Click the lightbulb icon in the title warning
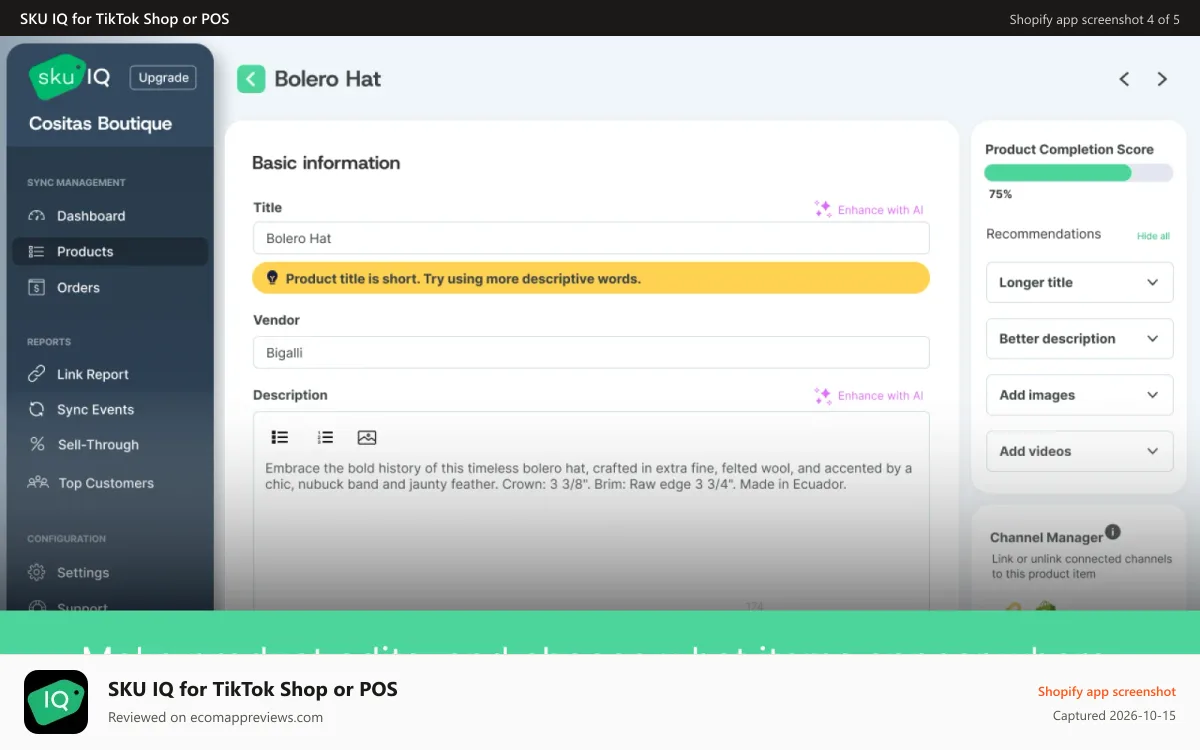Viewport: 1200px width, 750px height. pos(272,278)
